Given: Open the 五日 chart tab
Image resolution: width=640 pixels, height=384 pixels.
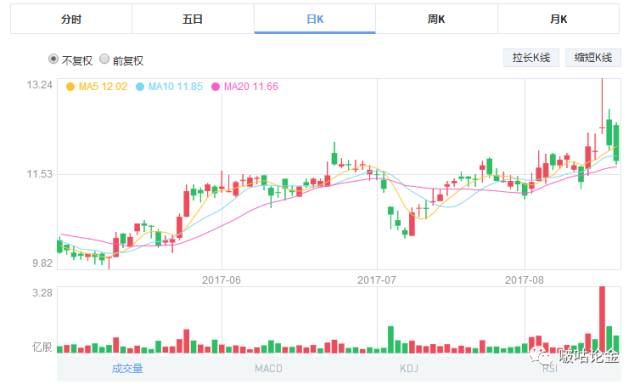Looking at the screenshot, I should [x=193, y=19].
